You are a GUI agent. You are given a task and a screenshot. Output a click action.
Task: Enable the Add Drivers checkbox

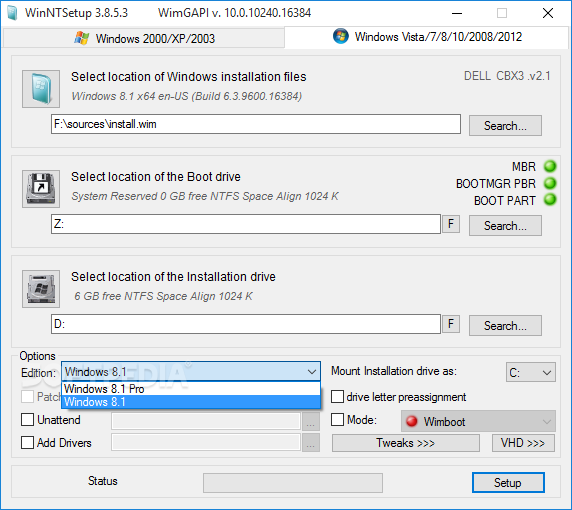[27, 443]
